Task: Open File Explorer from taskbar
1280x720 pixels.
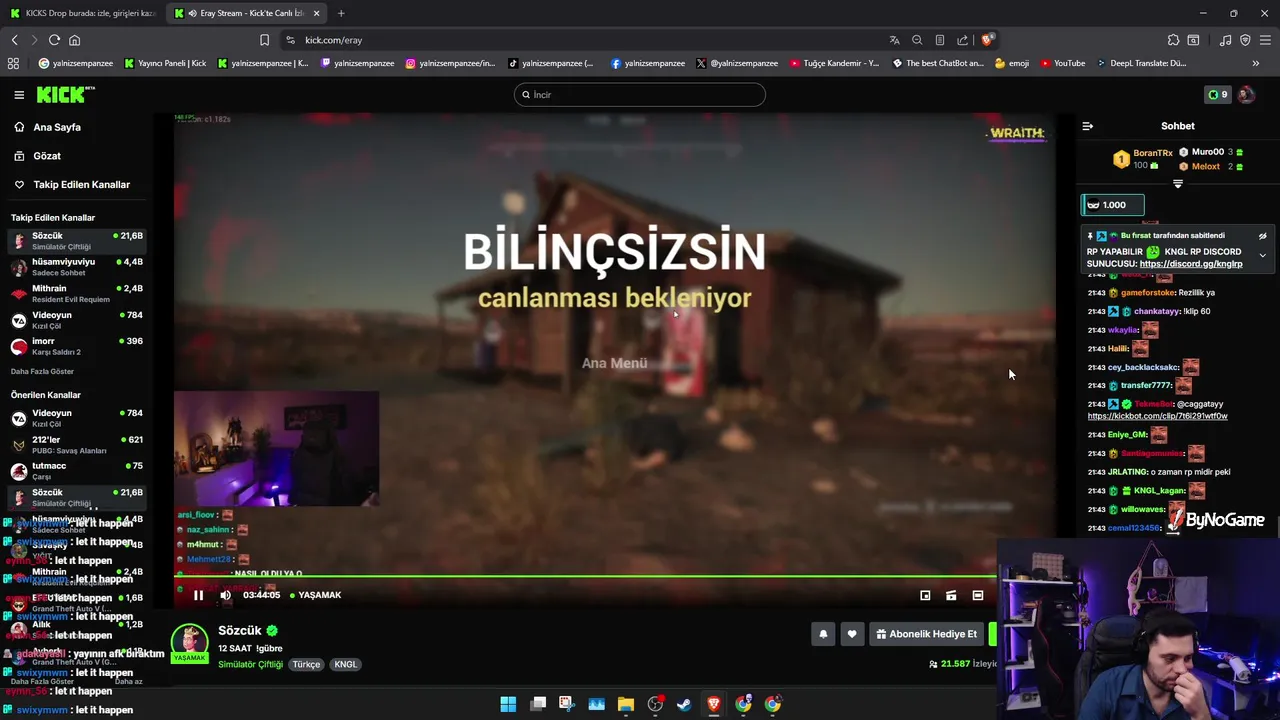Action: pyautogui.click(x=625, y=704)
